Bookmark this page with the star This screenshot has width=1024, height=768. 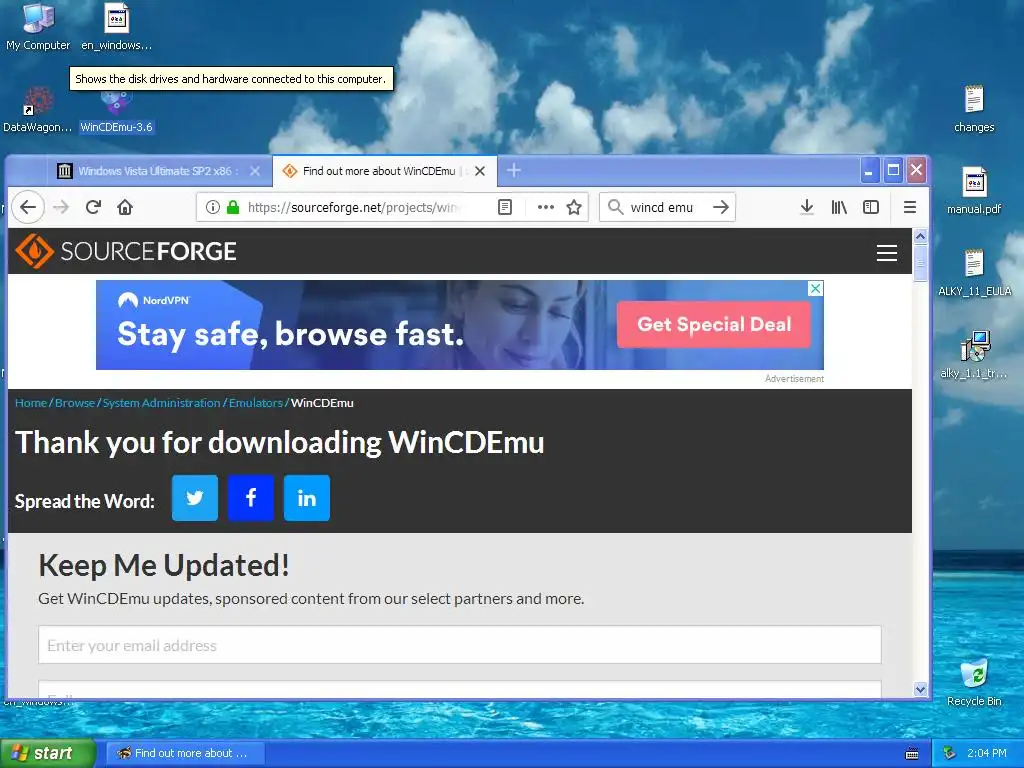(574, 208)
